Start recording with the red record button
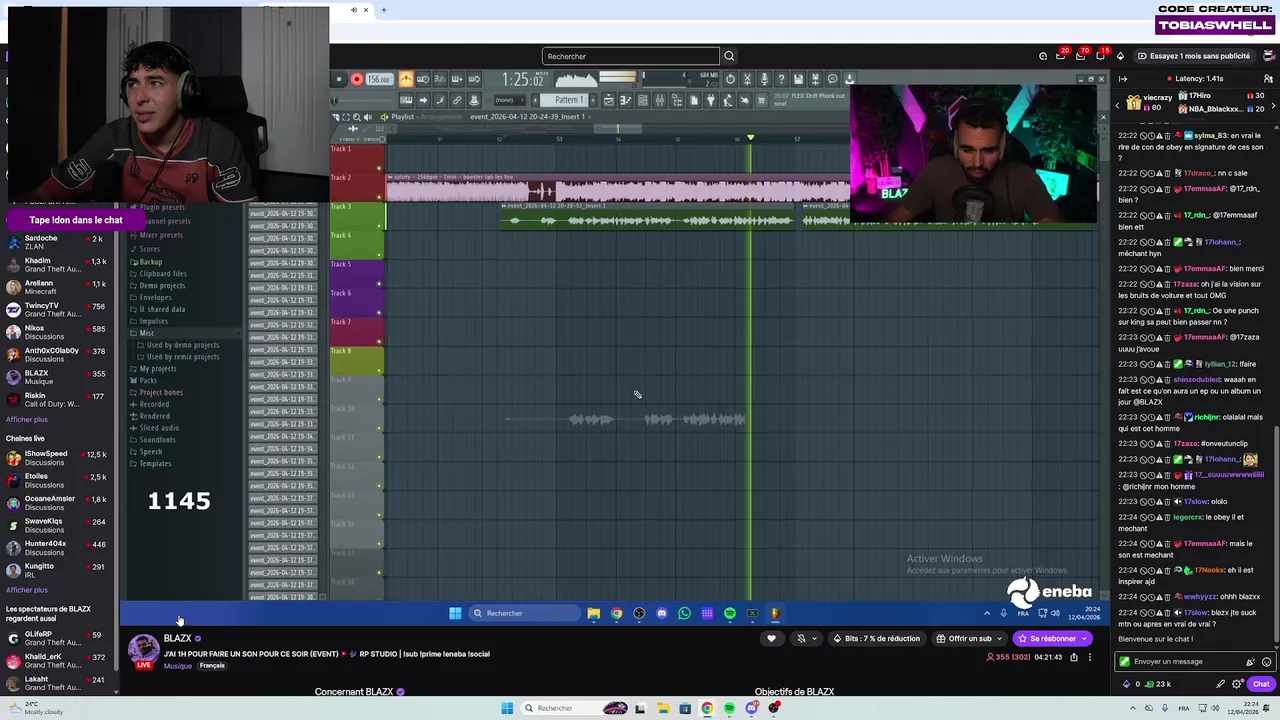Screen dimensions: 1280x720 tap(357, 79)
